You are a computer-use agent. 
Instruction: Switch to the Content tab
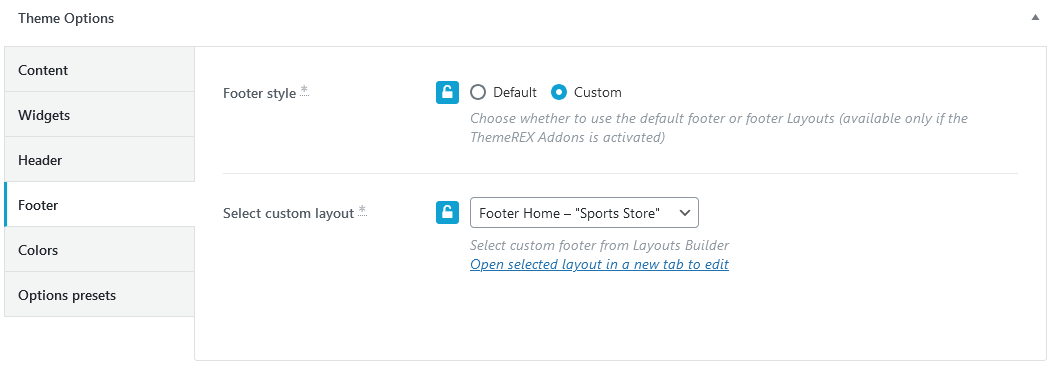coord(99,70)
